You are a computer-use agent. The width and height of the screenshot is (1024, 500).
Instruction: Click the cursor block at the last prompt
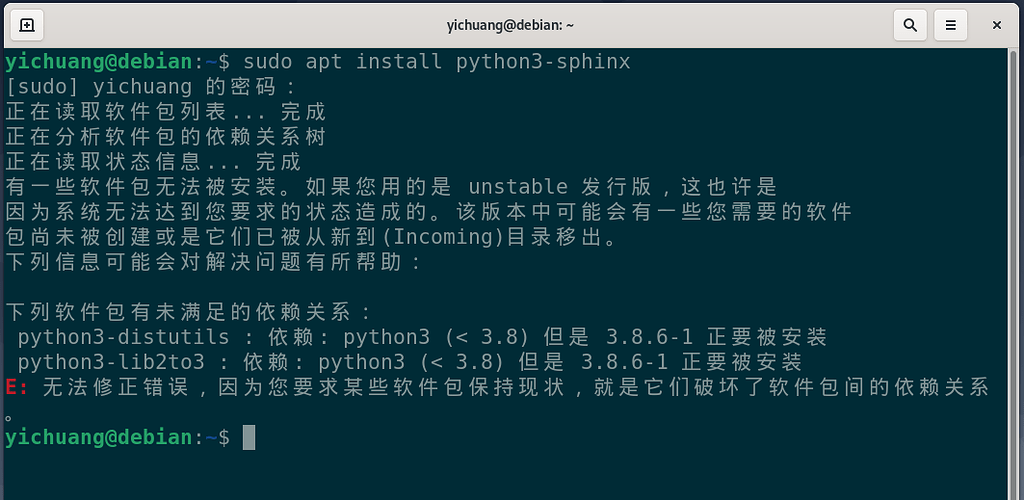tap(249, 437)
